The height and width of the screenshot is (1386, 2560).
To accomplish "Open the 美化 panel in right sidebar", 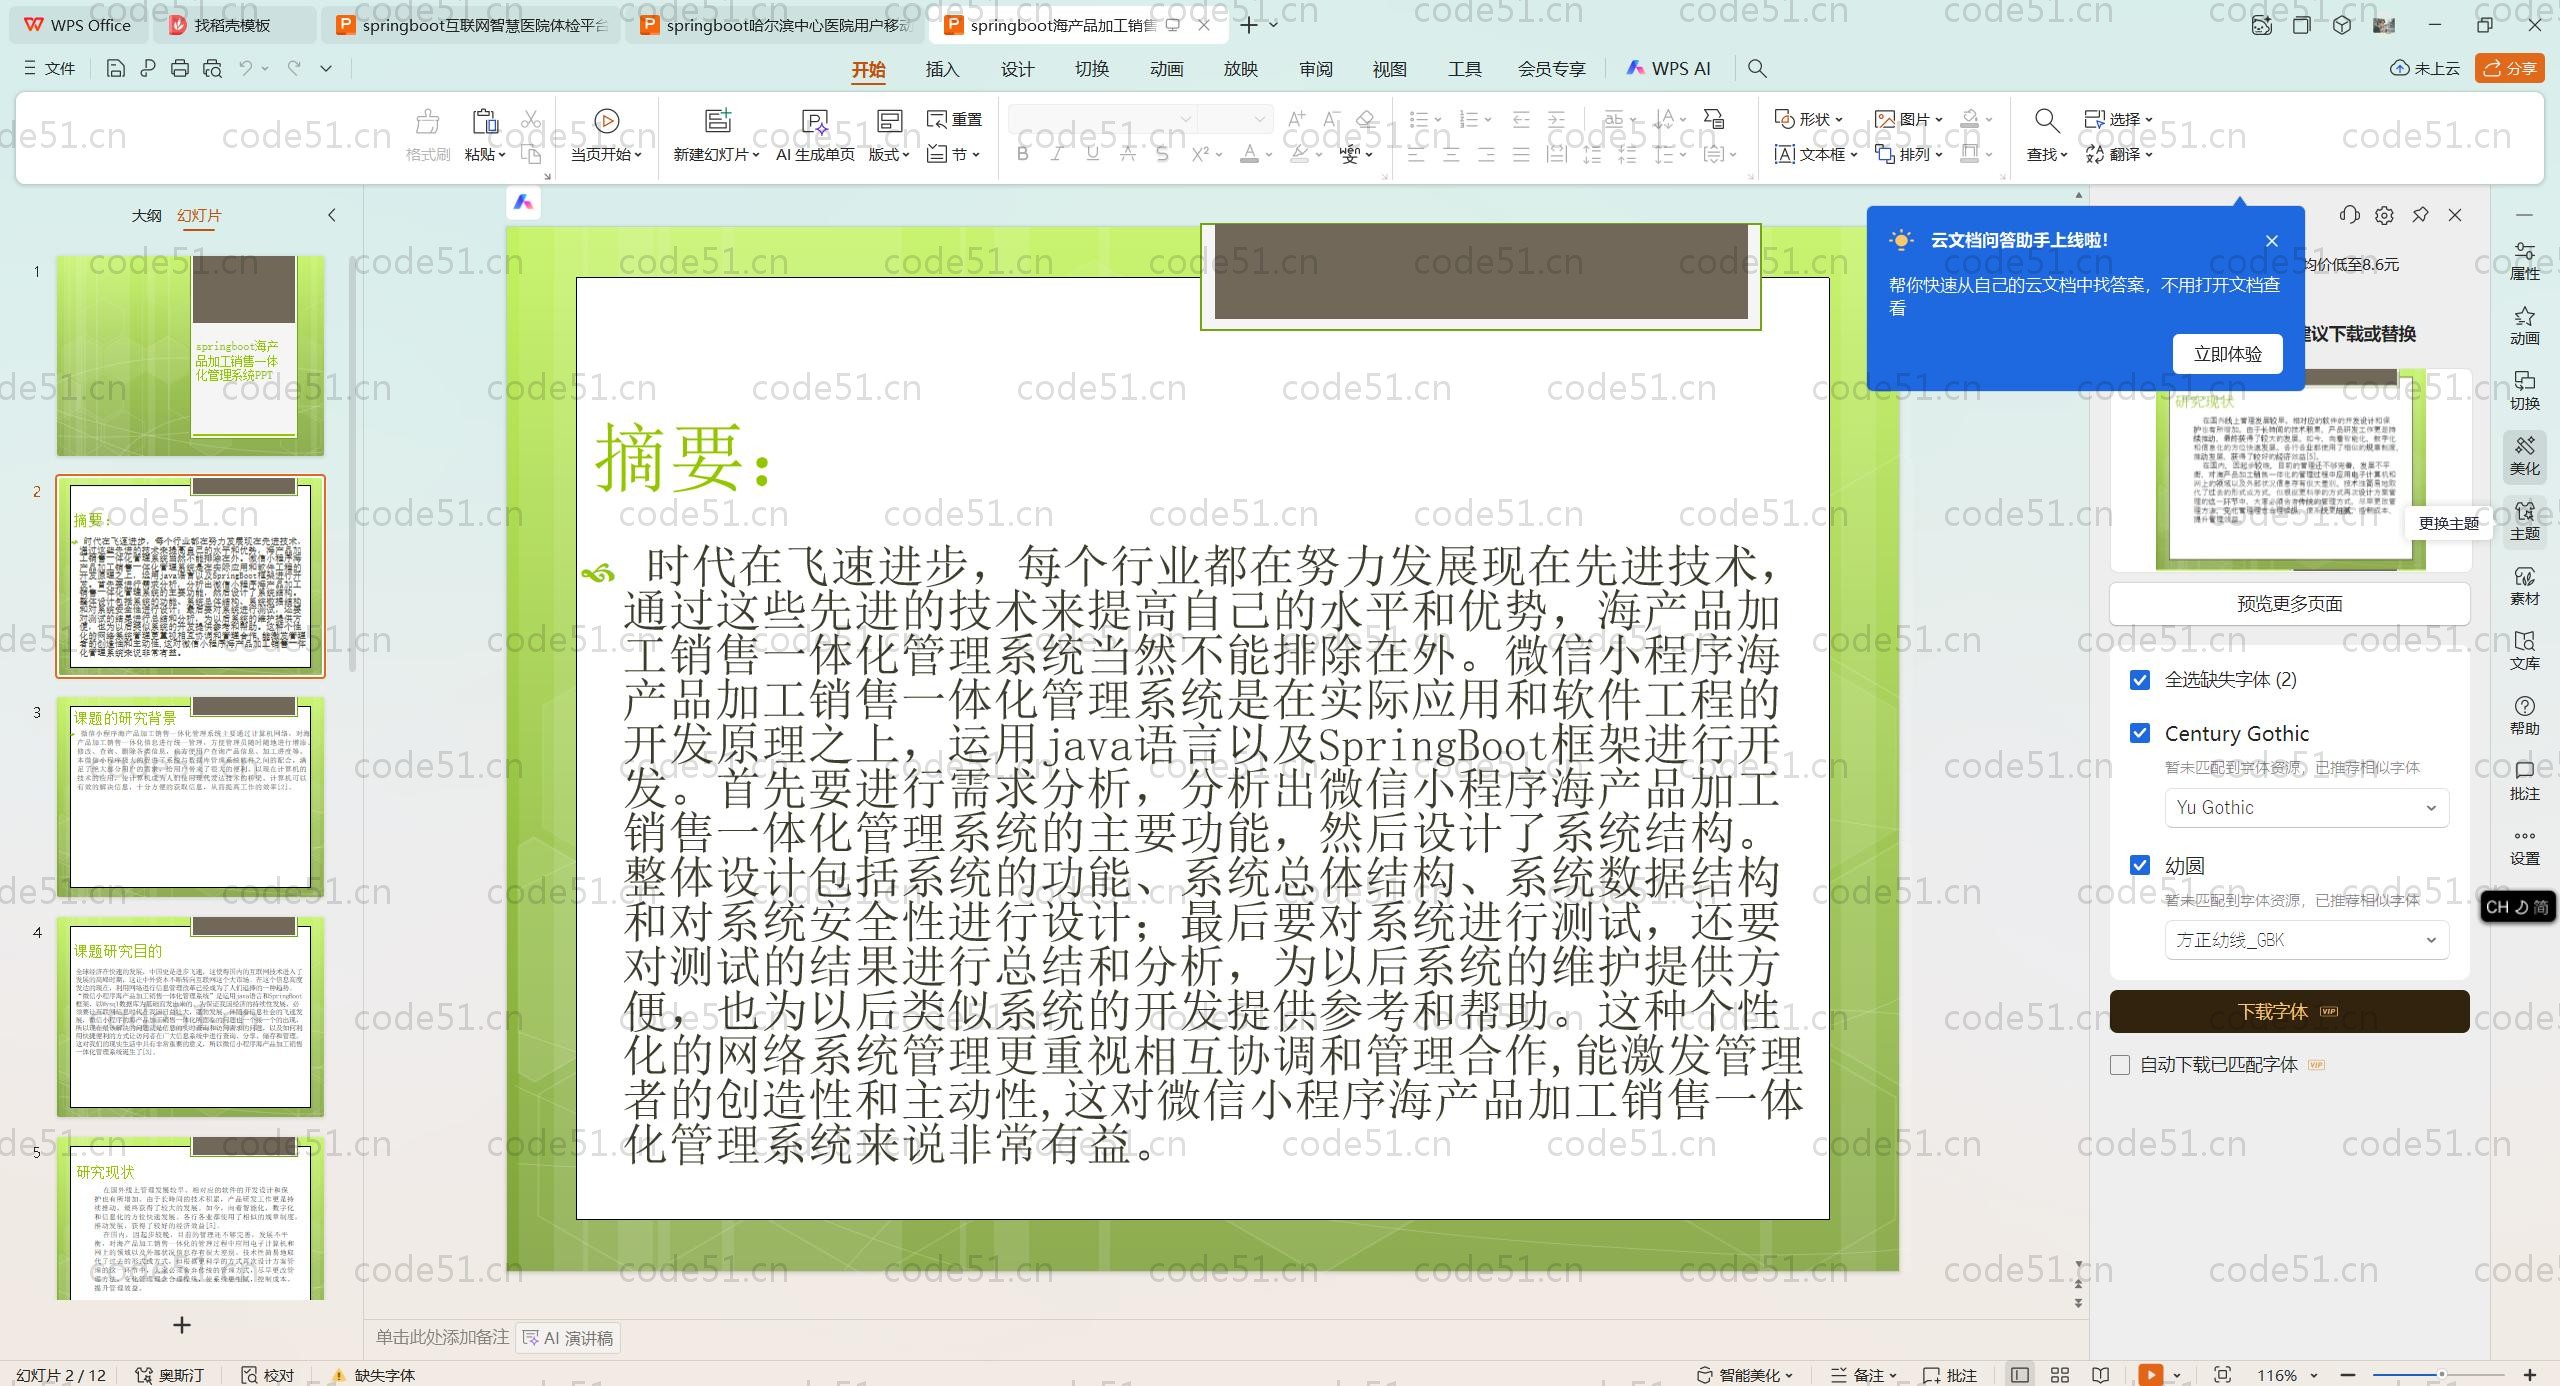I will 2524,456.
